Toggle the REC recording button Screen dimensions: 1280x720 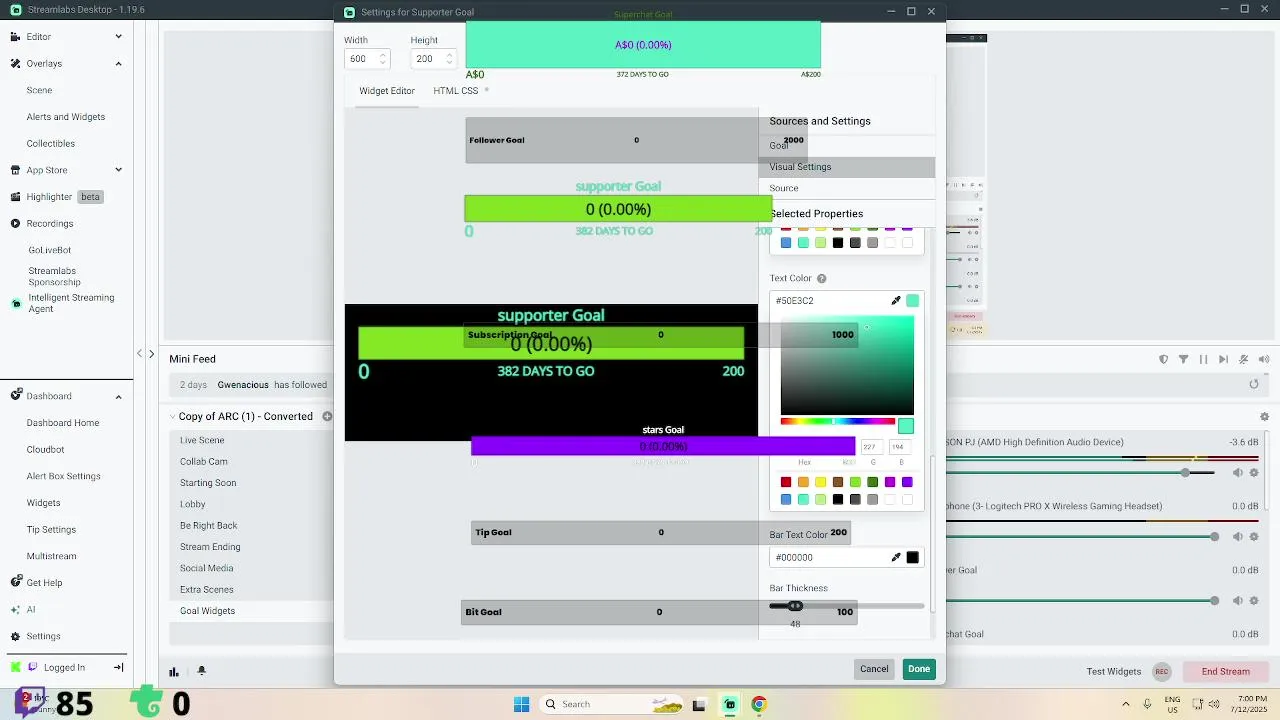pos(1161,672)
